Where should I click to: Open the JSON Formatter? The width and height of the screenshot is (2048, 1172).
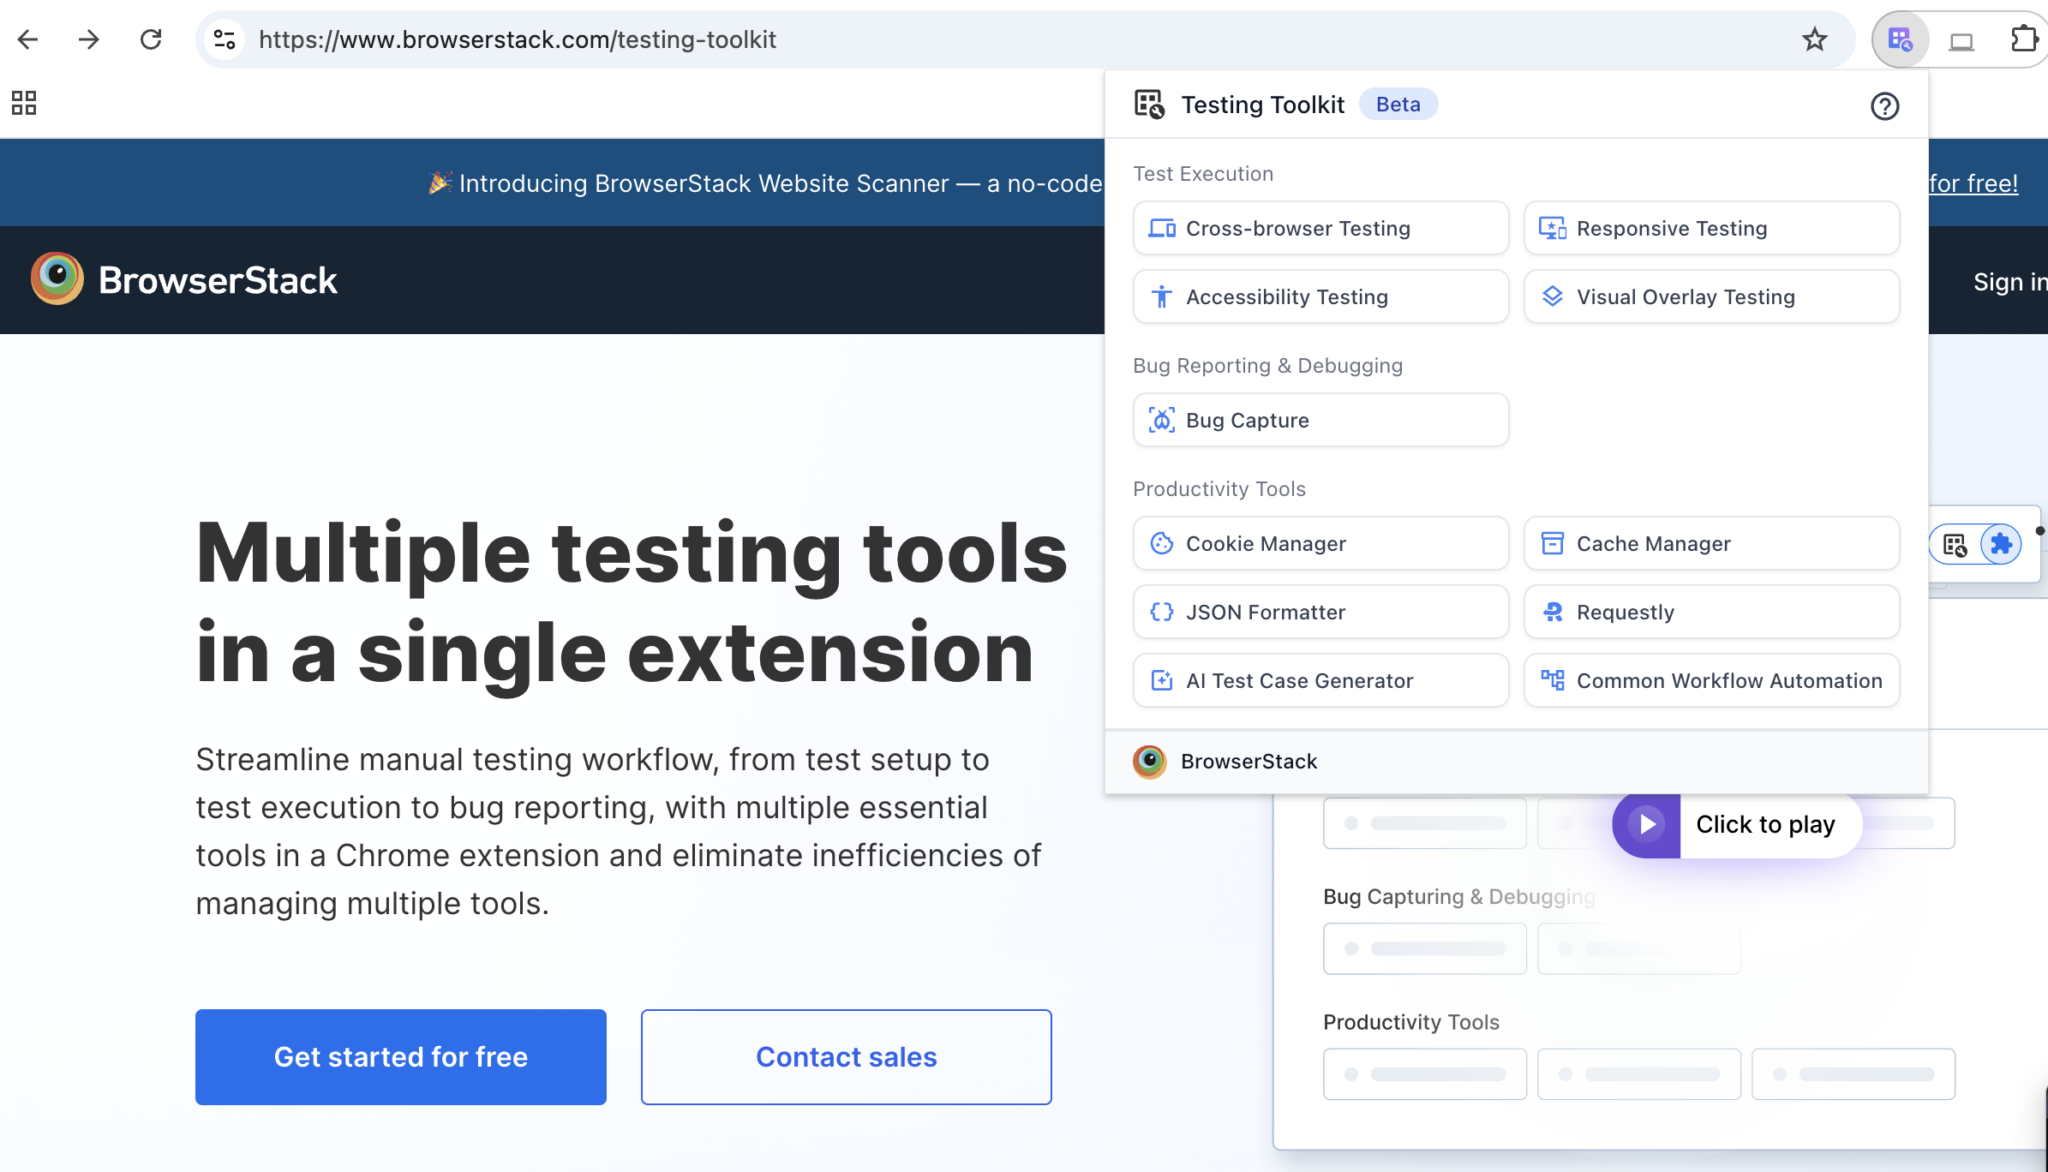tap(1320, 611)
